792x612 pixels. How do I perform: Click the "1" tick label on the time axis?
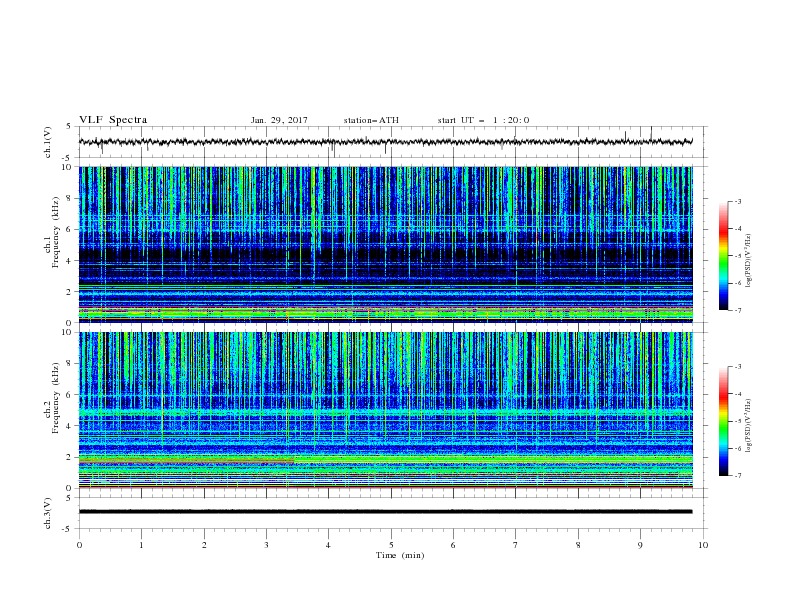tap(141, 545)
